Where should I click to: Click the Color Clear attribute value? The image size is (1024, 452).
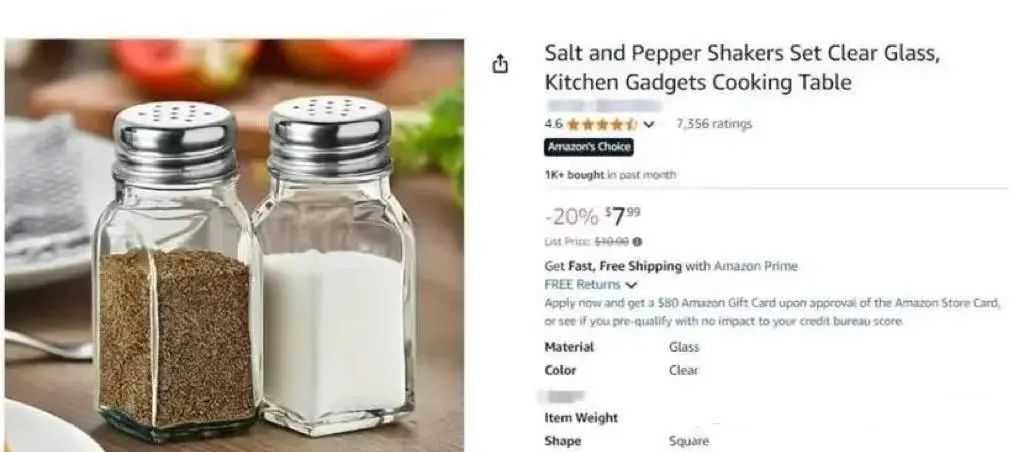[683, 370]
